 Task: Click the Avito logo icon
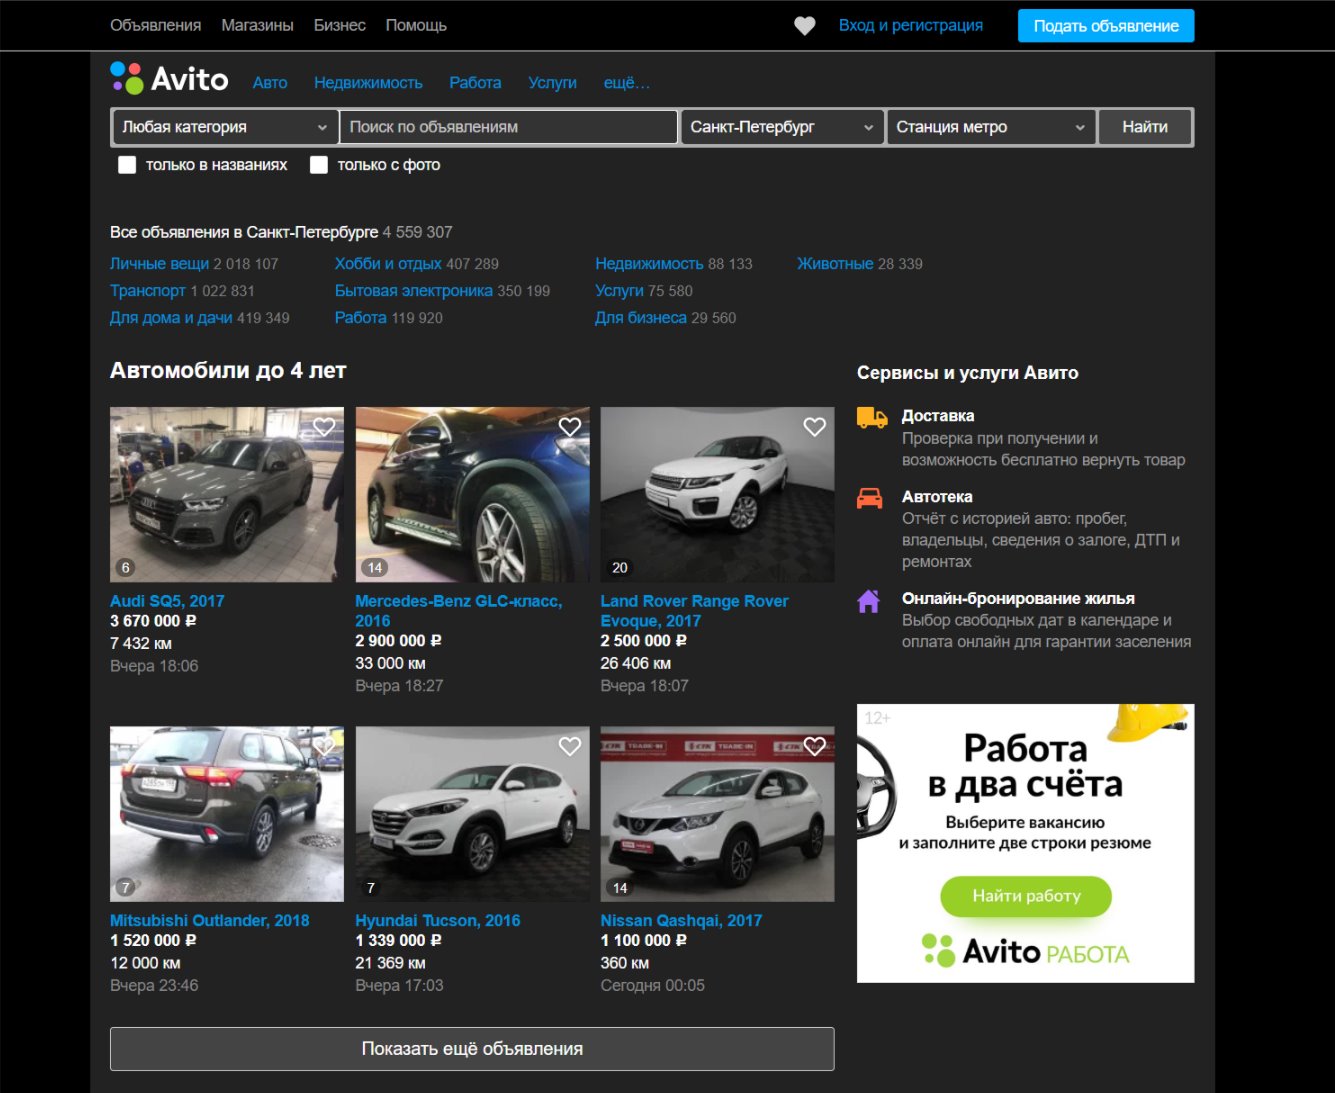pyautogui.click(x=125, y=79)
